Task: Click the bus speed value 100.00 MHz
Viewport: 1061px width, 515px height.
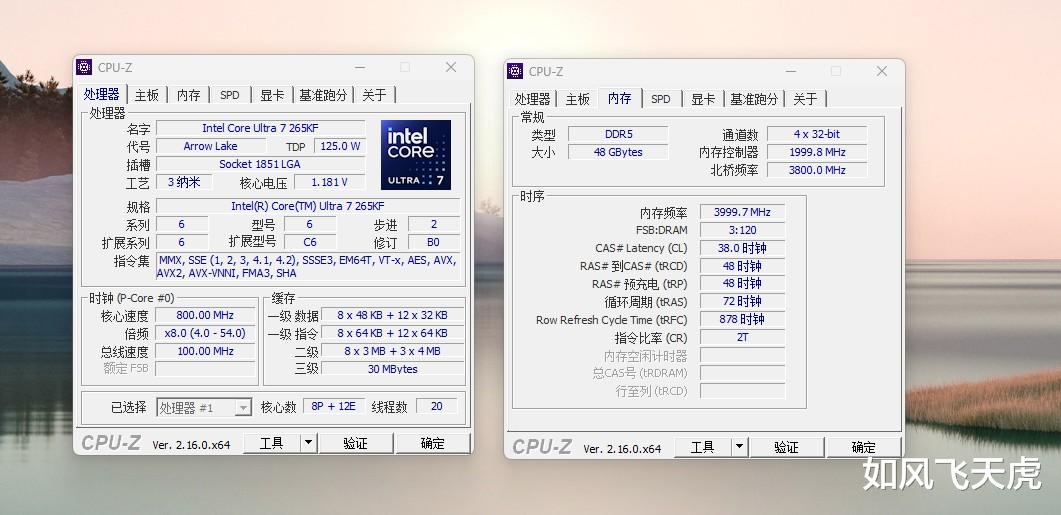Action: click(x=205, y=351)
